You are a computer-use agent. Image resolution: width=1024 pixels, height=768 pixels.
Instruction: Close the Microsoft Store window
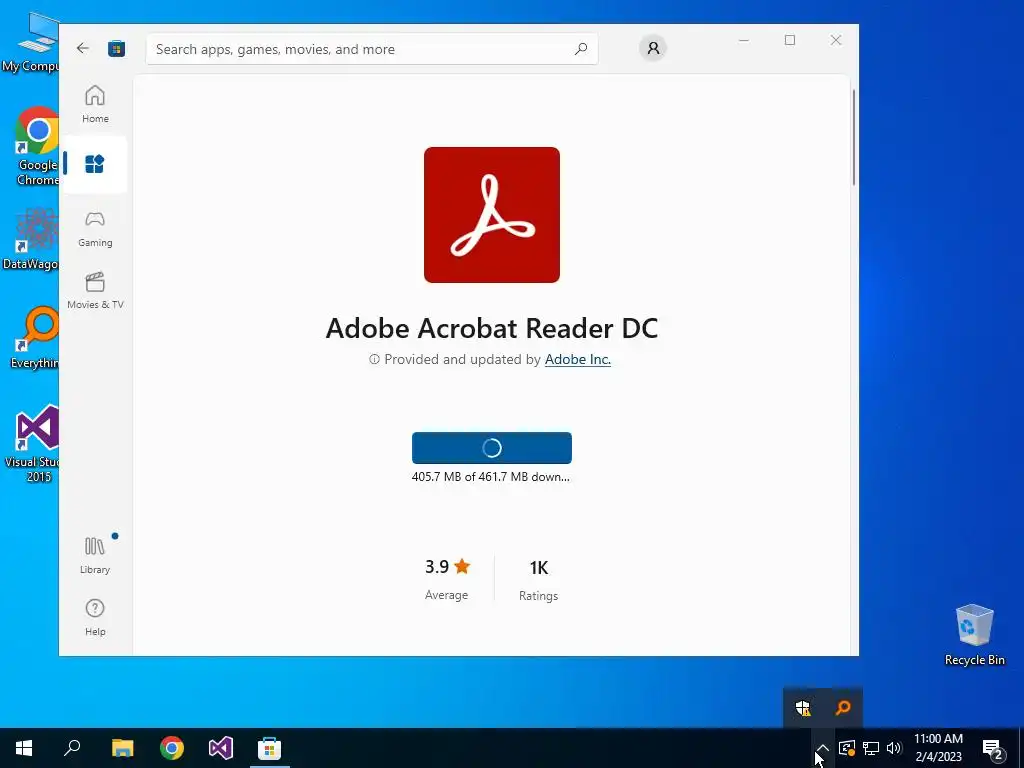click(x=836, y=40)
